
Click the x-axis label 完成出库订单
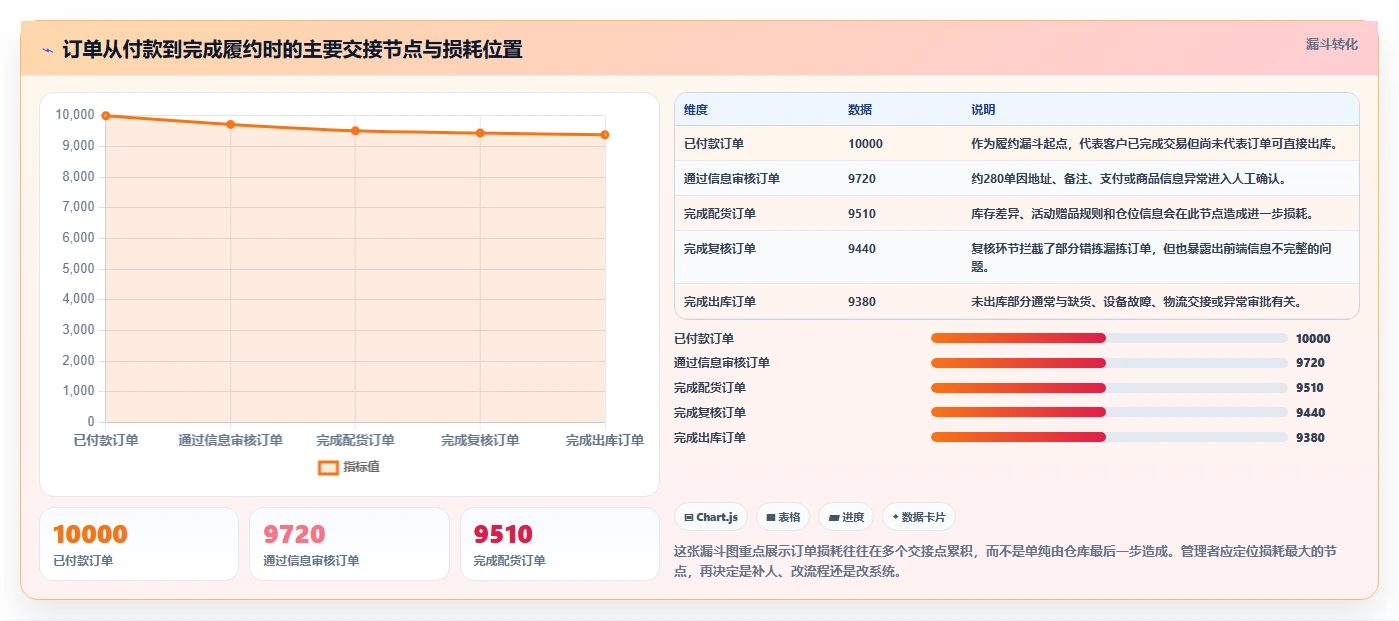pyautogui.click(x=605, y=441)
